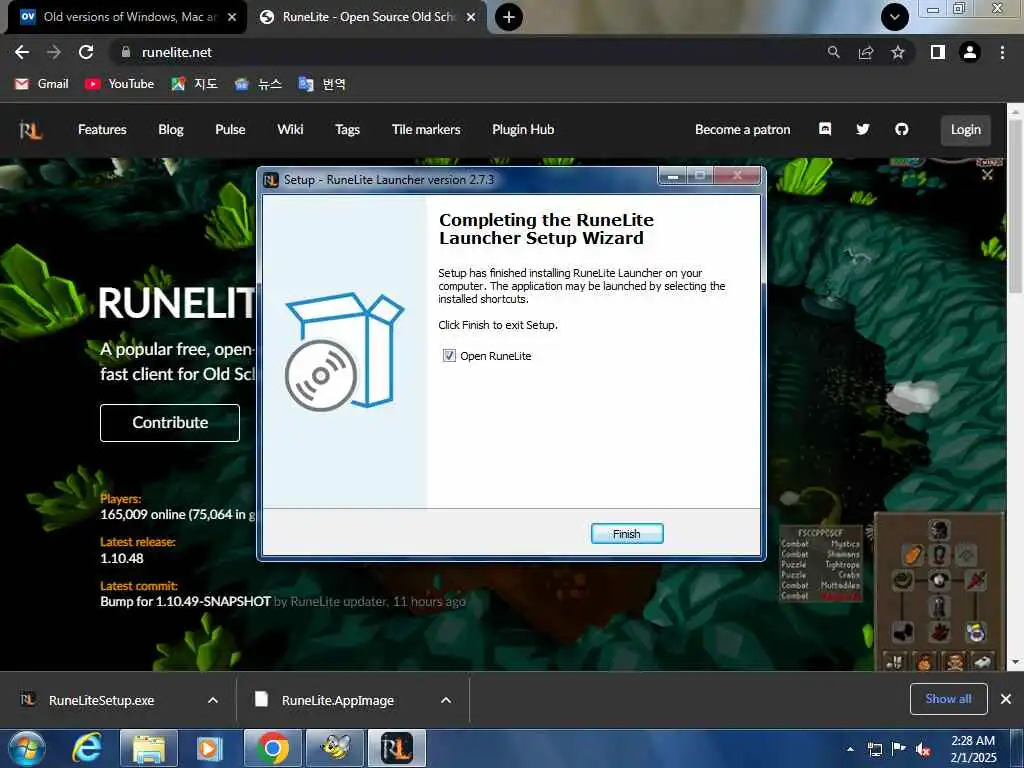Close the RuneLite browser tab
1024x768 pixels.
[x=471, y=17]
